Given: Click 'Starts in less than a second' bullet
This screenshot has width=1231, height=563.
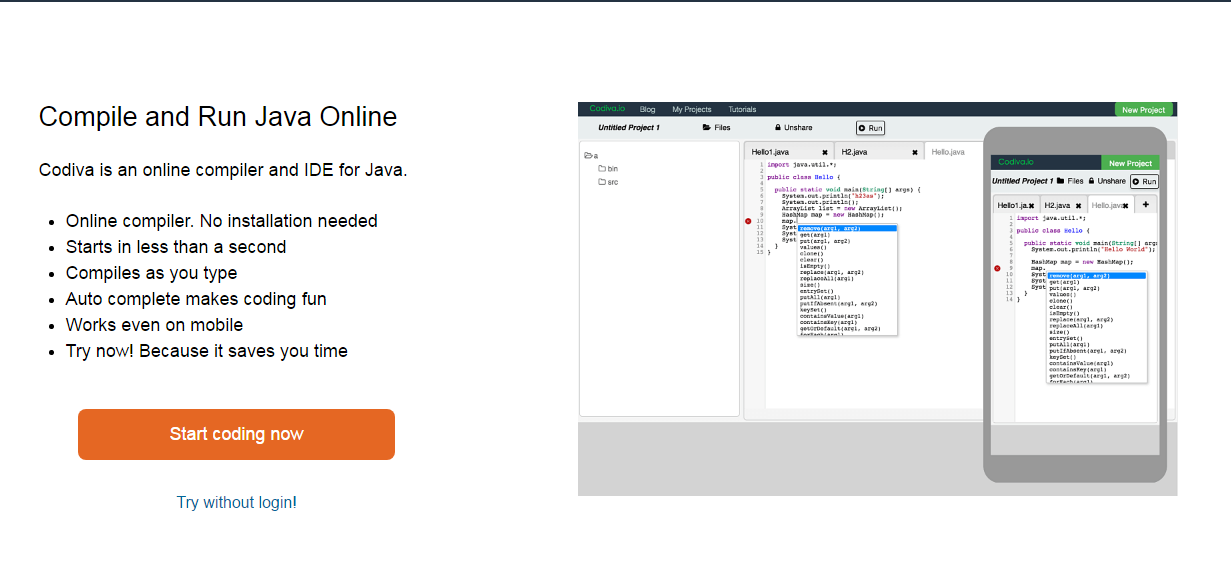Looking at the screenshot, I should [x=176, y=247].
